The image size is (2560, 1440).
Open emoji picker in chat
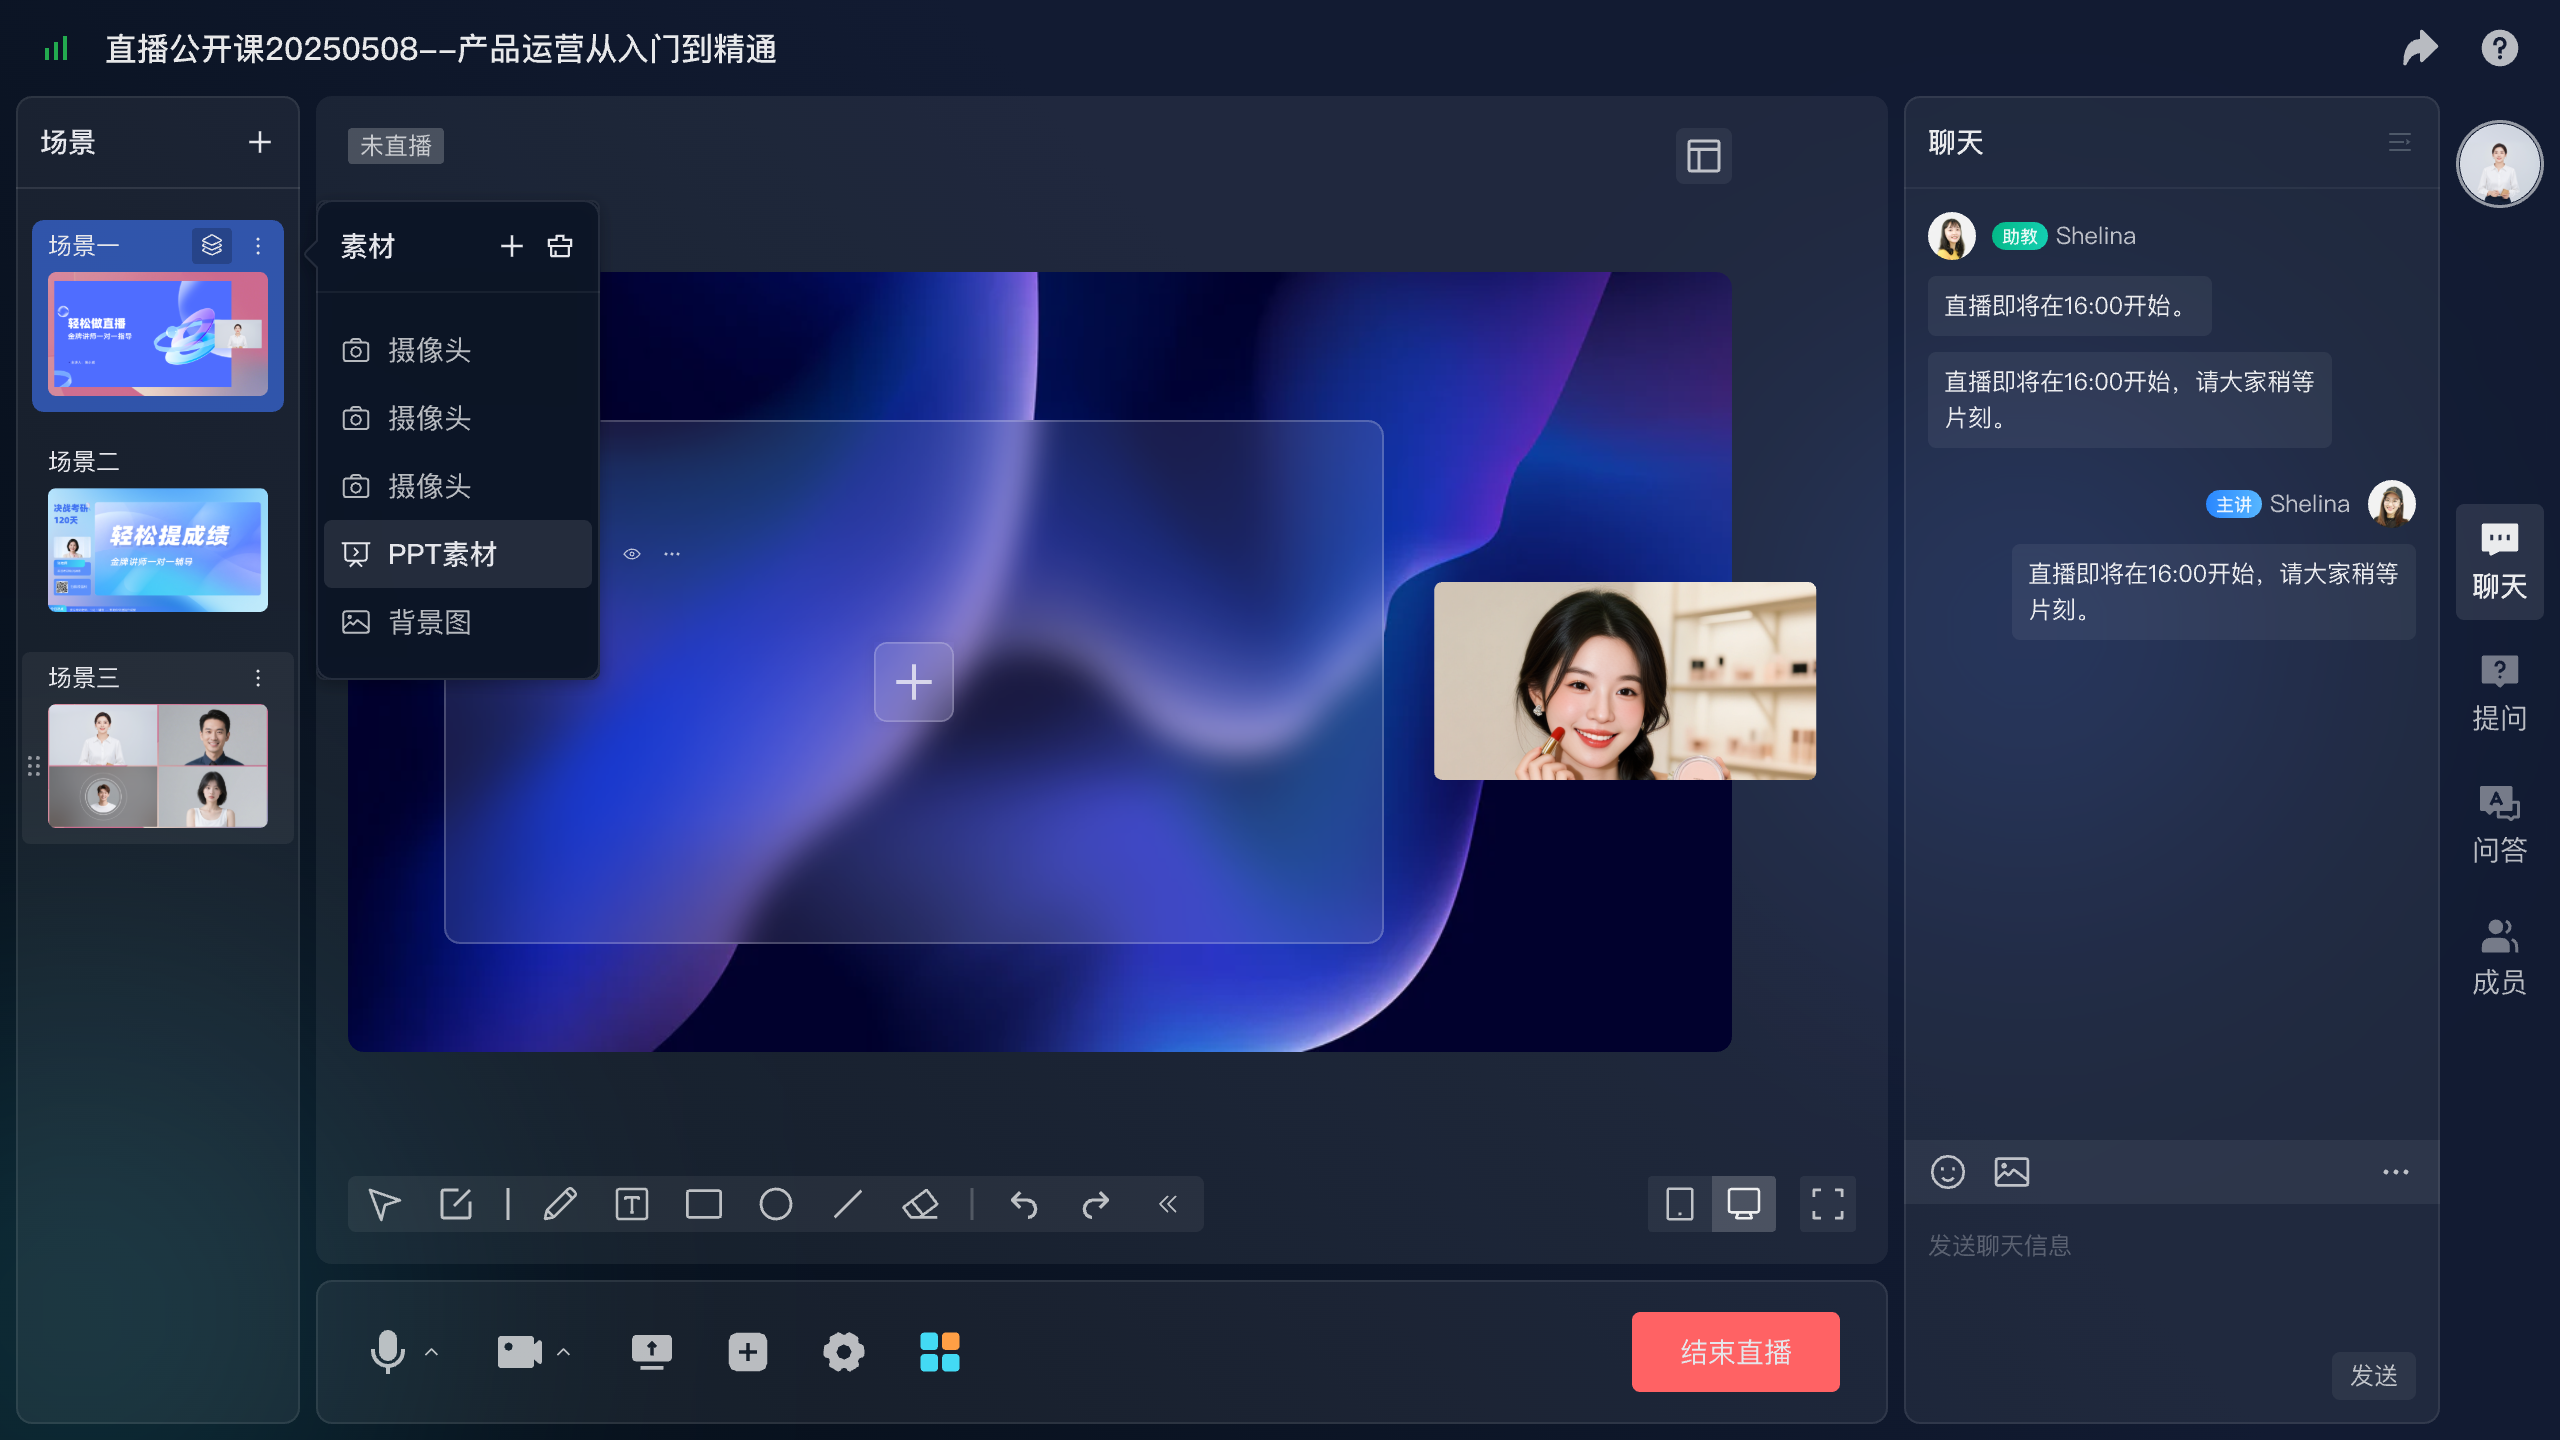pos(1948,1172)
